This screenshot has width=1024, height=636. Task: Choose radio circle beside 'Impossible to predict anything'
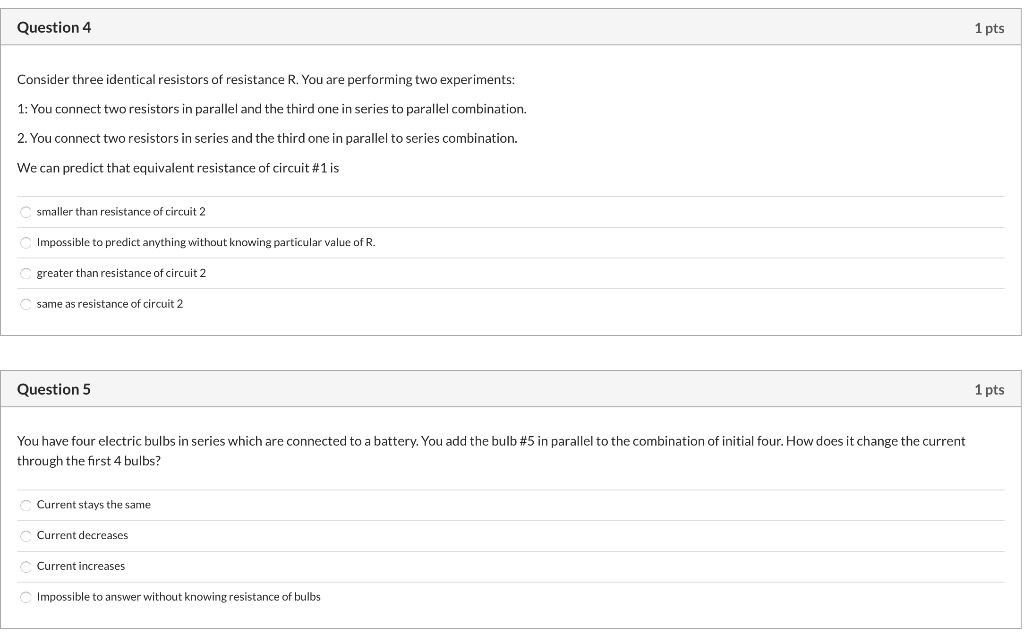pos(25,243)
